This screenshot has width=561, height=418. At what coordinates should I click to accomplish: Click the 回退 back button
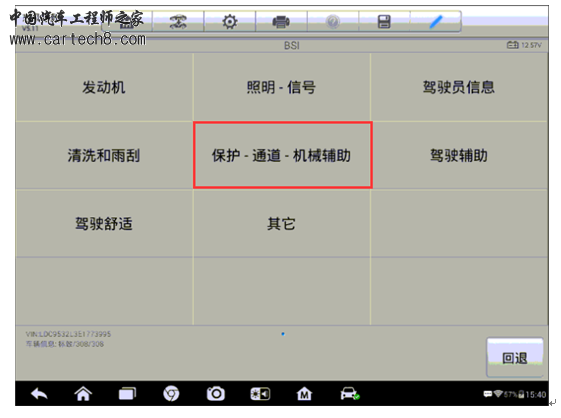pyautogui.click(x=514, y=357)
